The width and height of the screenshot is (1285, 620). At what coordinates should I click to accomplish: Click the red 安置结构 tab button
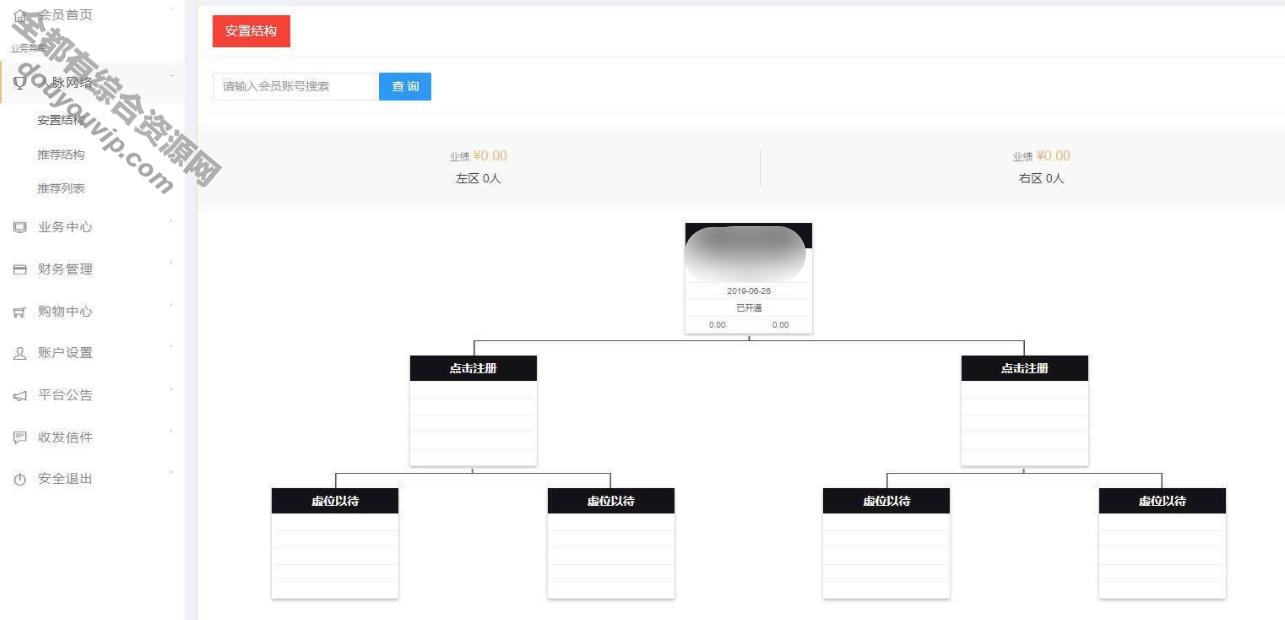coord(251,31)
